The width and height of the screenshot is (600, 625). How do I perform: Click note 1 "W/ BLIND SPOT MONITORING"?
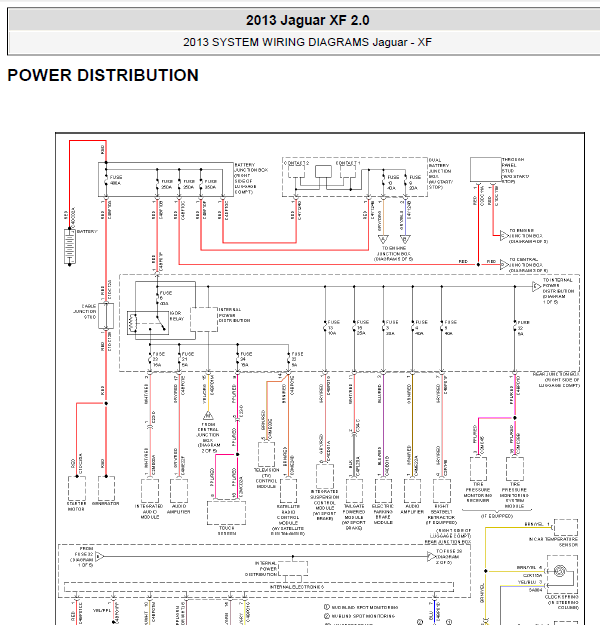360,607
